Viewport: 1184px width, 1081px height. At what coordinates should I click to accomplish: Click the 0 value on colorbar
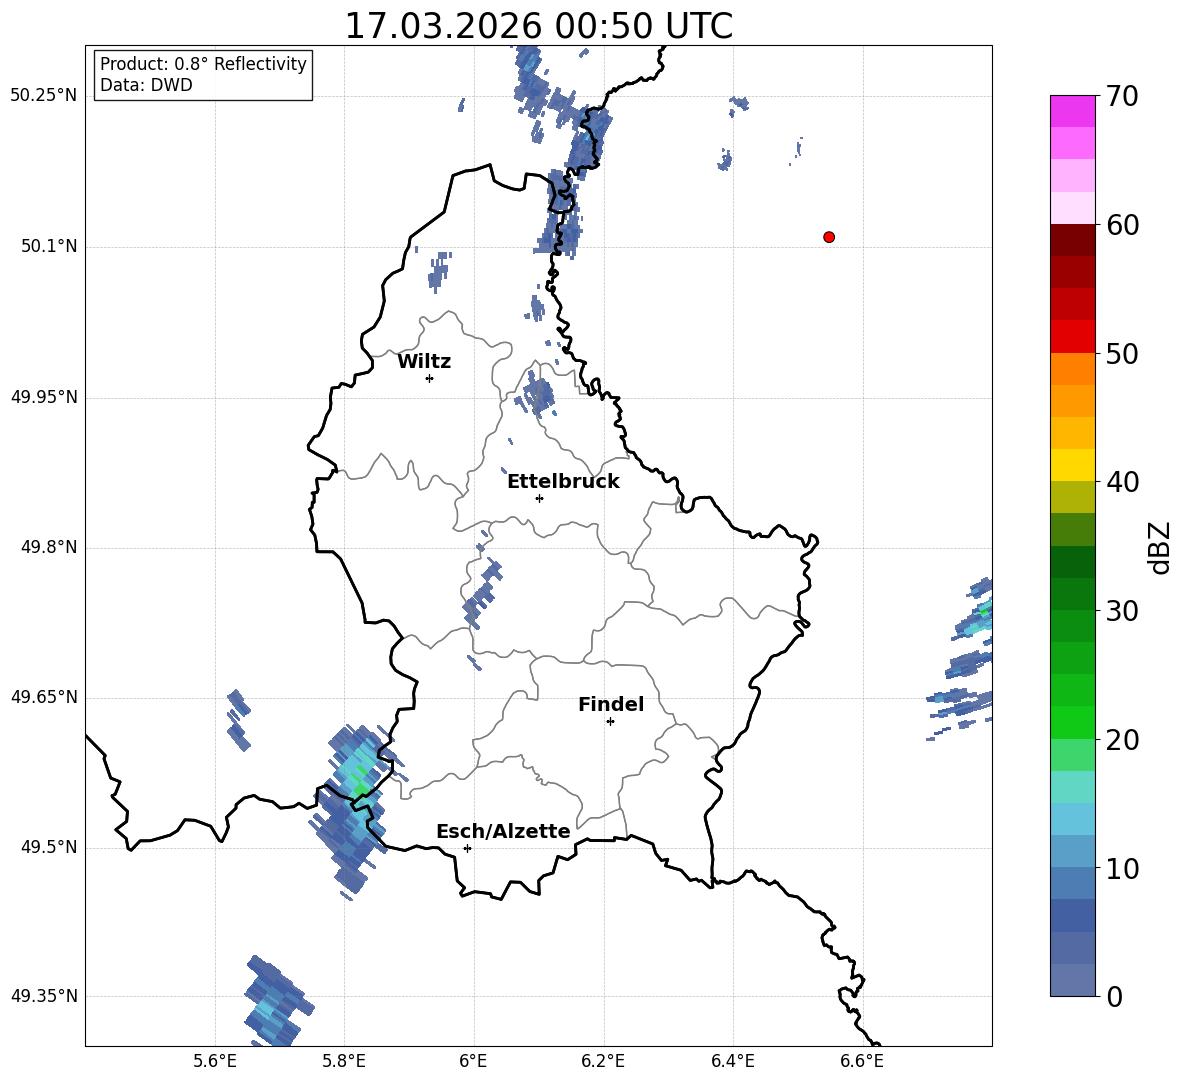(1114, 996)
